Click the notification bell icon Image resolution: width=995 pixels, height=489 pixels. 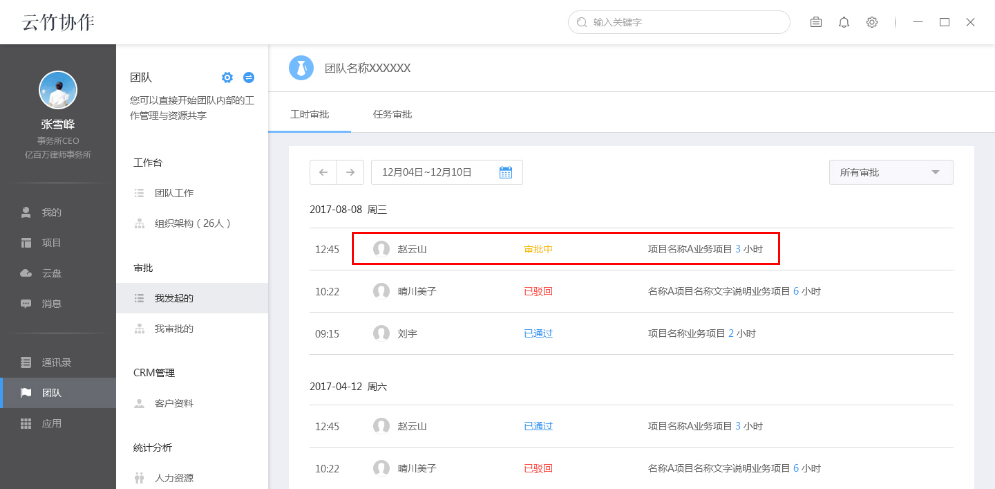[844, 22]
